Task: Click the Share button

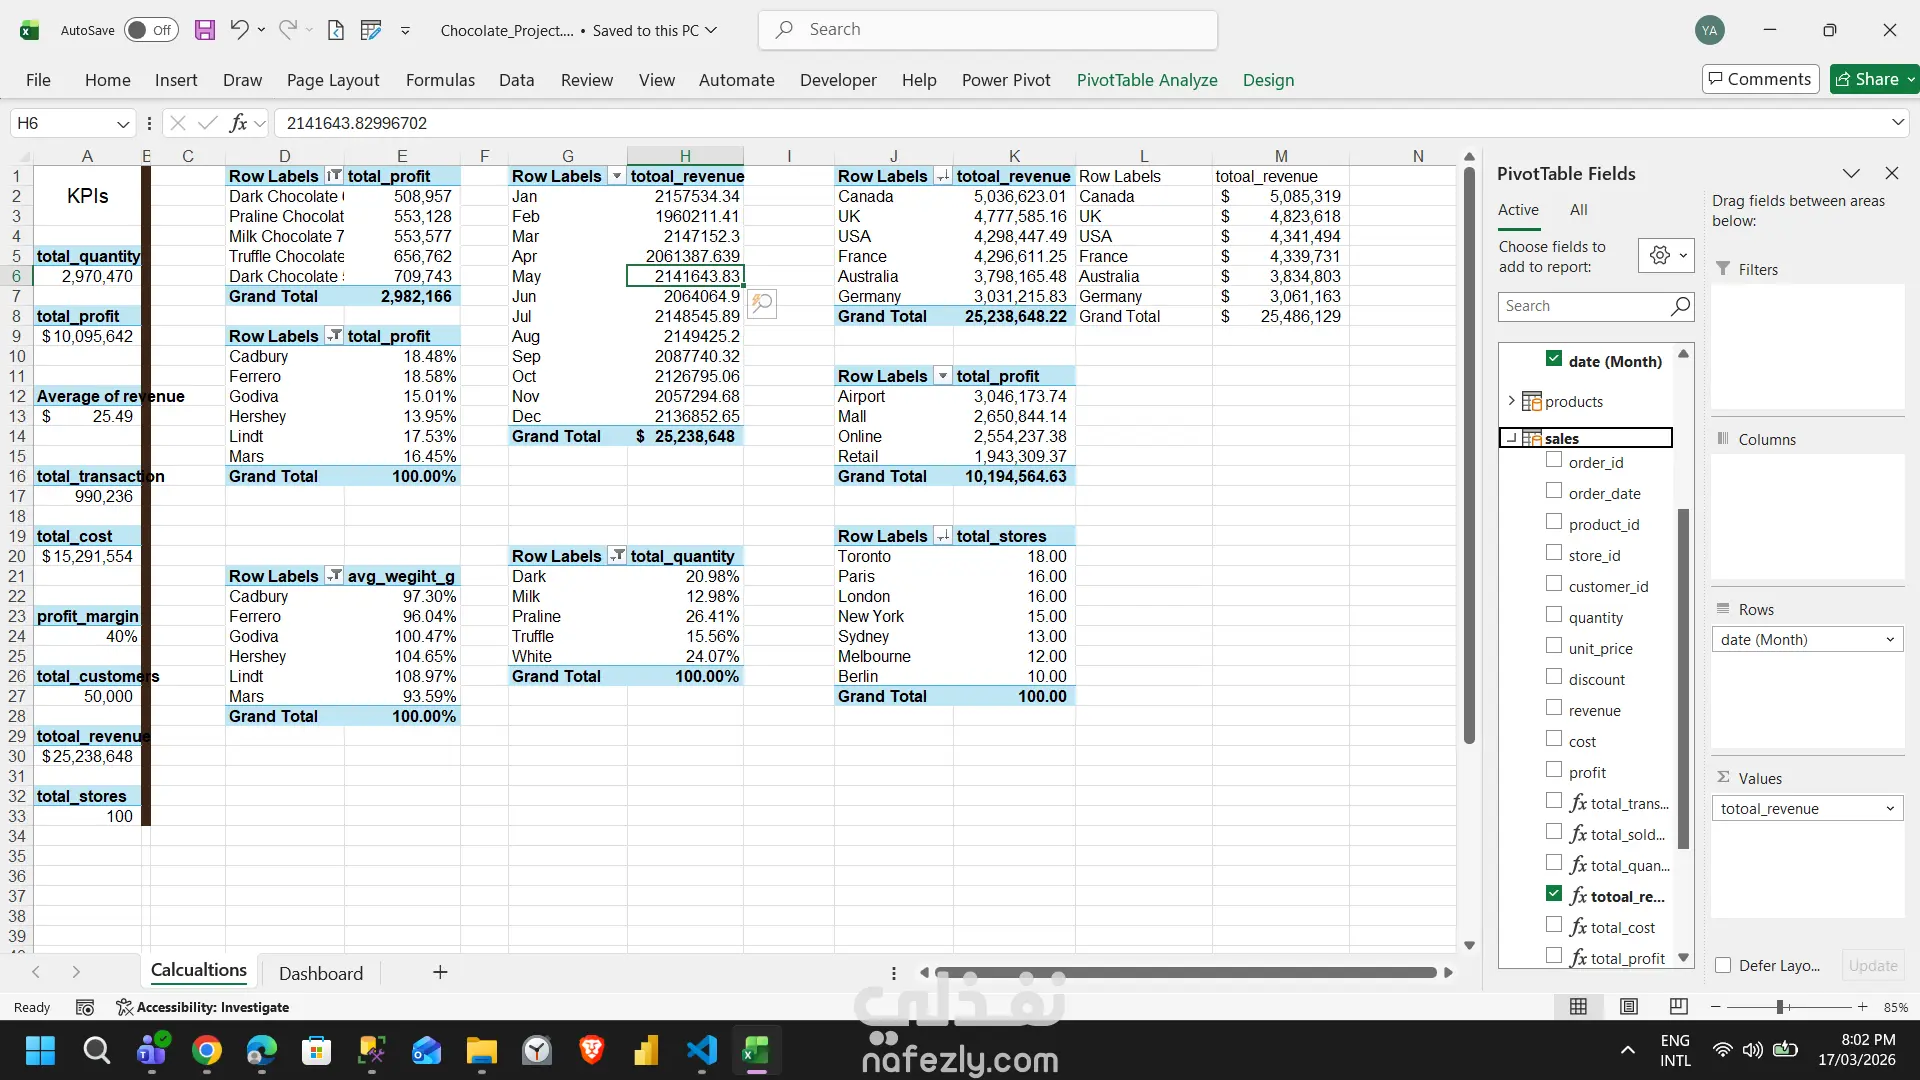Action: pos(1873,79)
